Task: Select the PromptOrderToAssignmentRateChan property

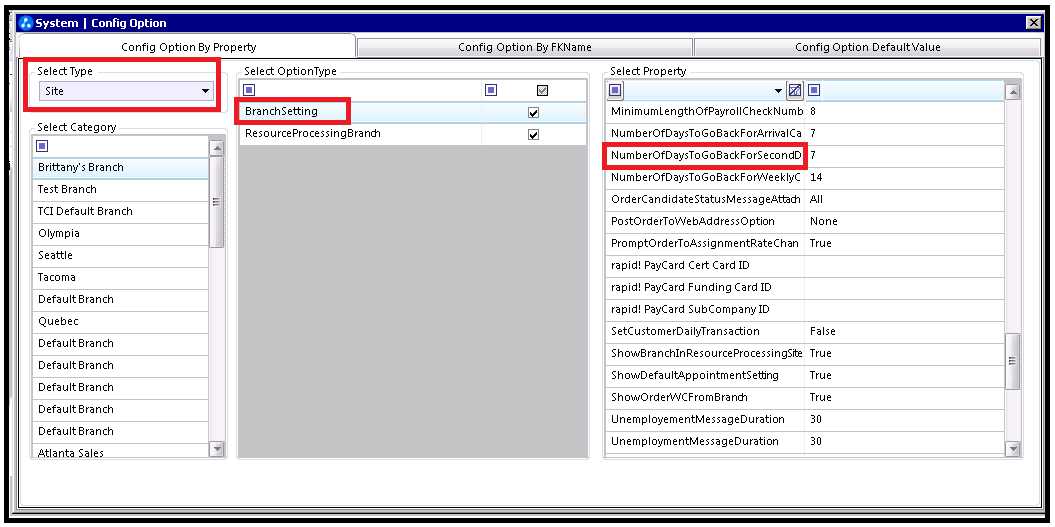Action: (706, 244)
